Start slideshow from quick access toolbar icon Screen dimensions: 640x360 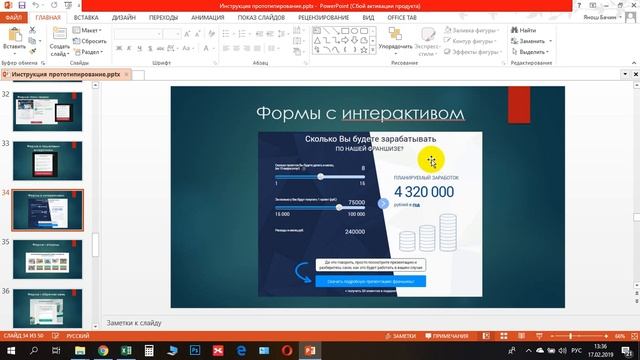click(x=68, y=6)
